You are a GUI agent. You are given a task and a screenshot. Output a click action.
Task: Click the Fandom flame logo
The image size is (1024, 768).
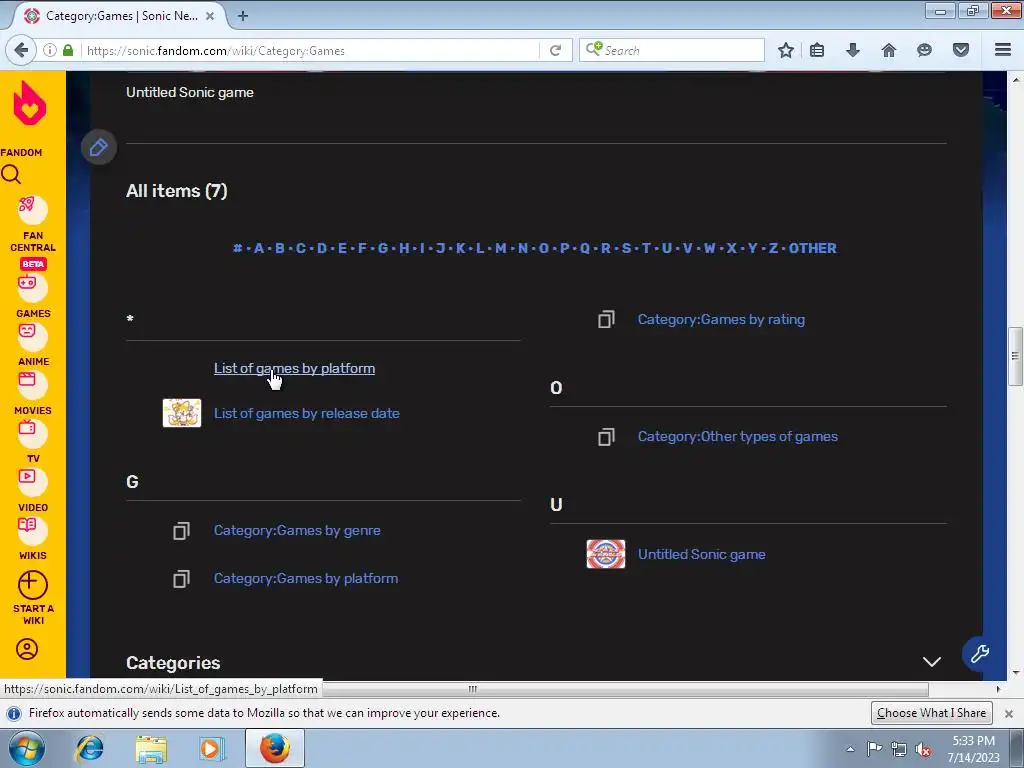[29, 103]
